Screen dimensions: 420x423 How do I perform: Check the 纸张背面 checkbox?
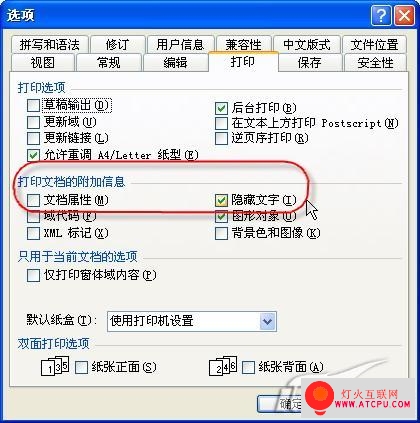248,368
